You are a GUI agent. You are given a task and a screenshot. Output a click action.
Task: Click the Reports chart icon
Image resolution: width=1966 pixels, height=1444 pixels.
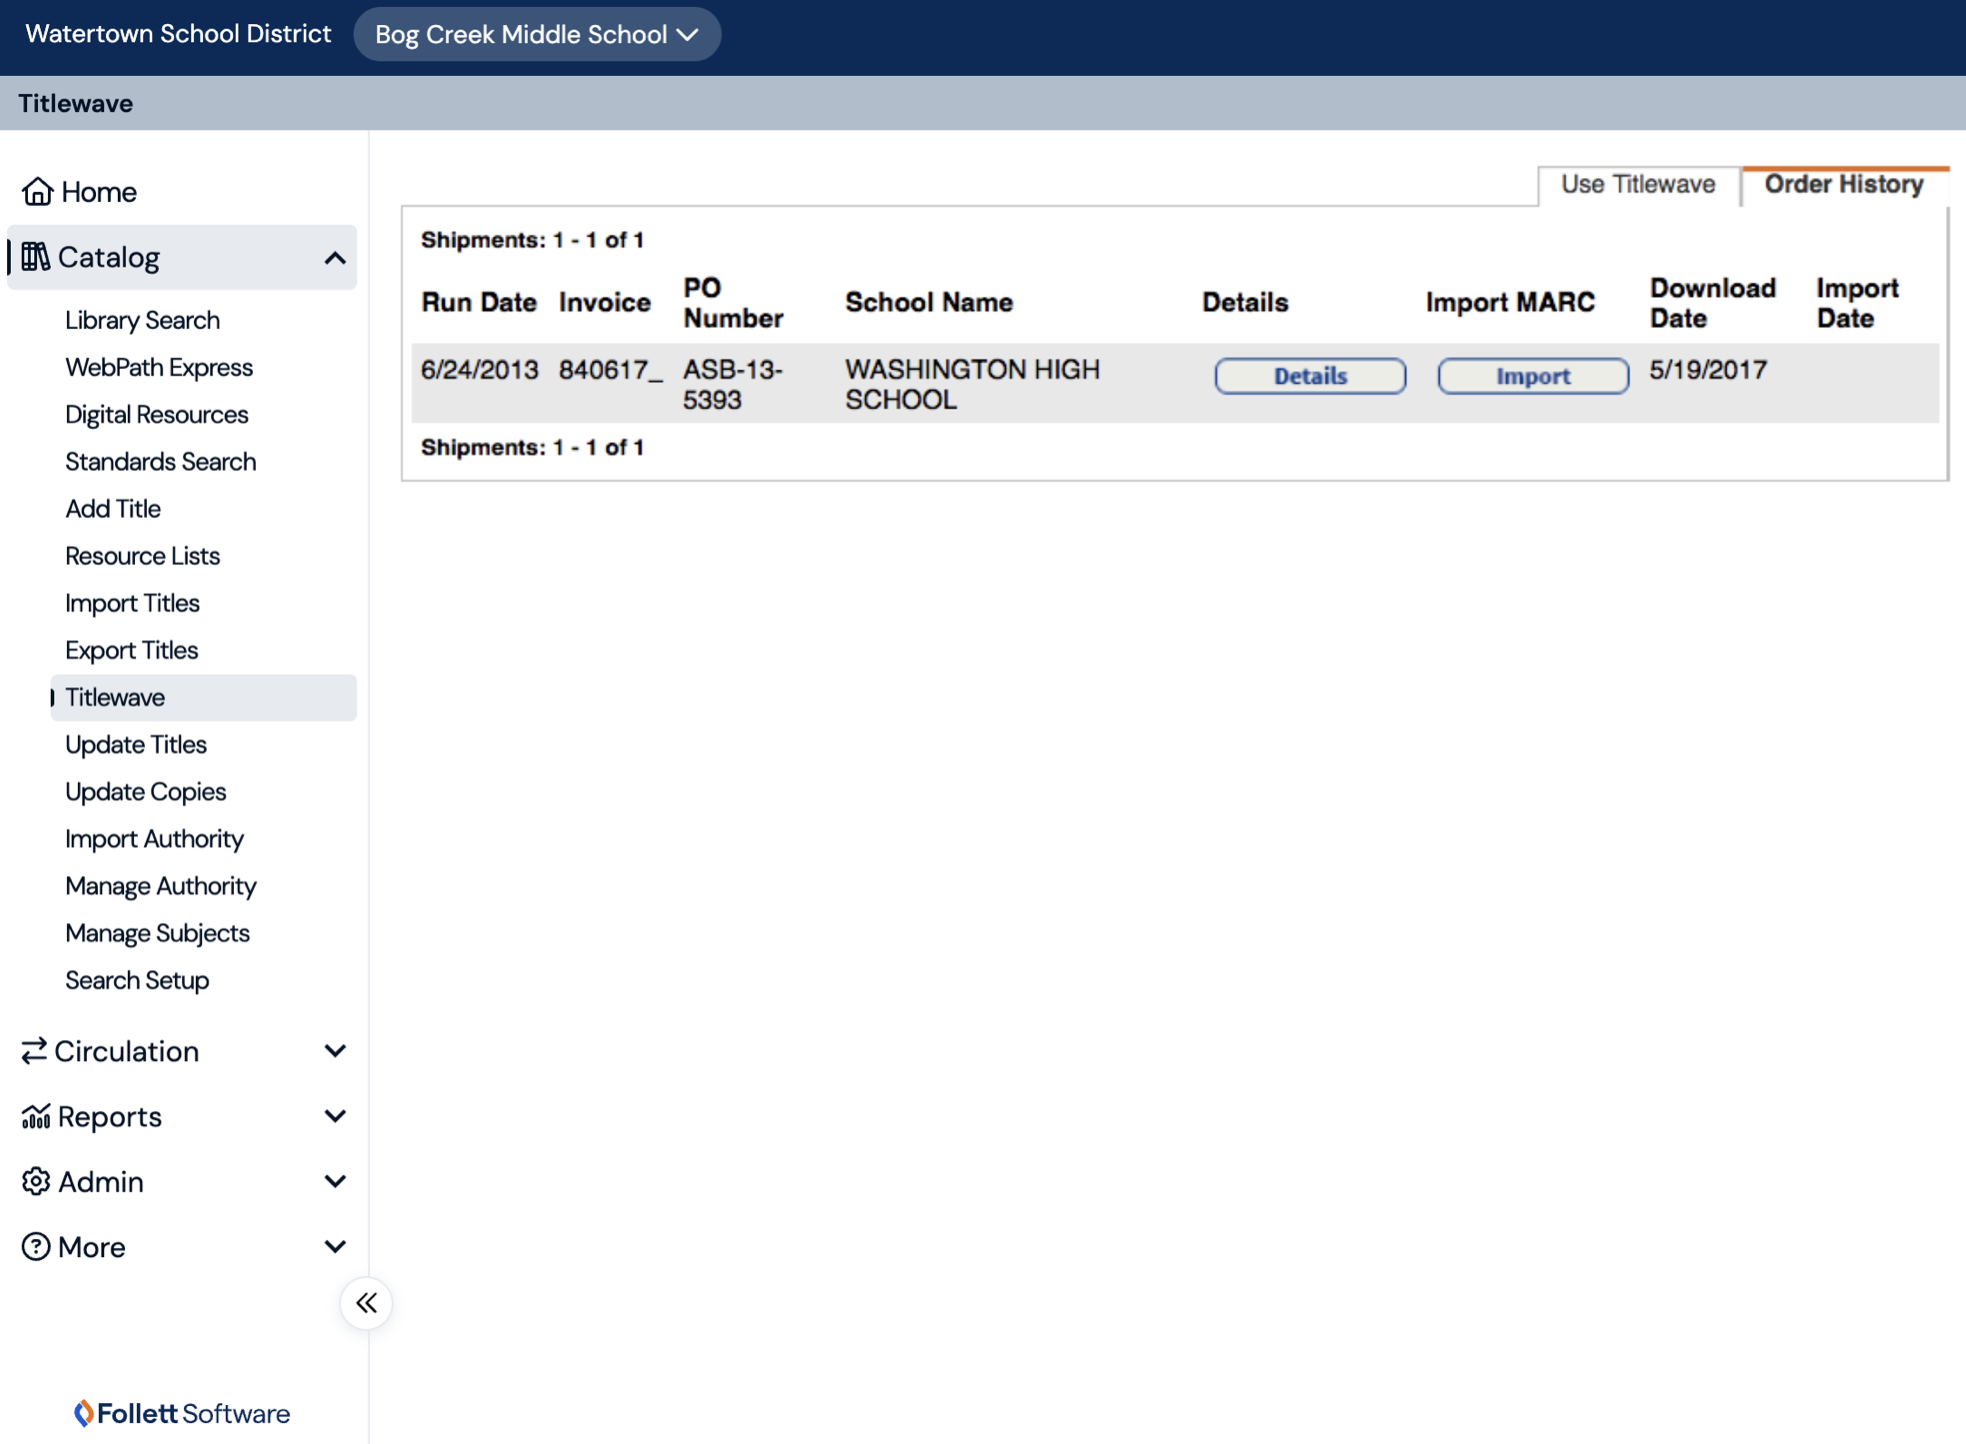pos(36,1116)
